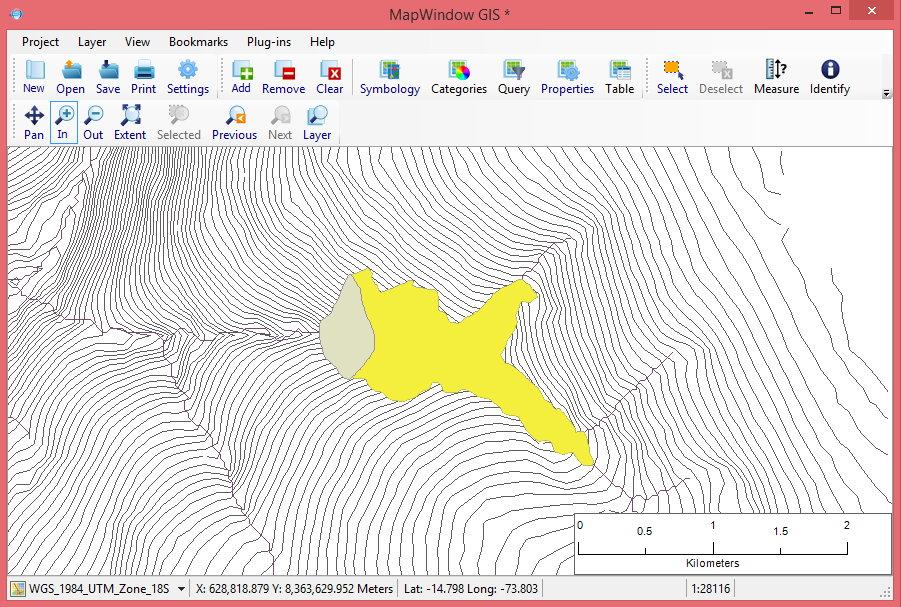Image resolution: width=901 pixels, height=607 pixels.
Task: Open the Bookmarks menu
Action: [198, 42]
